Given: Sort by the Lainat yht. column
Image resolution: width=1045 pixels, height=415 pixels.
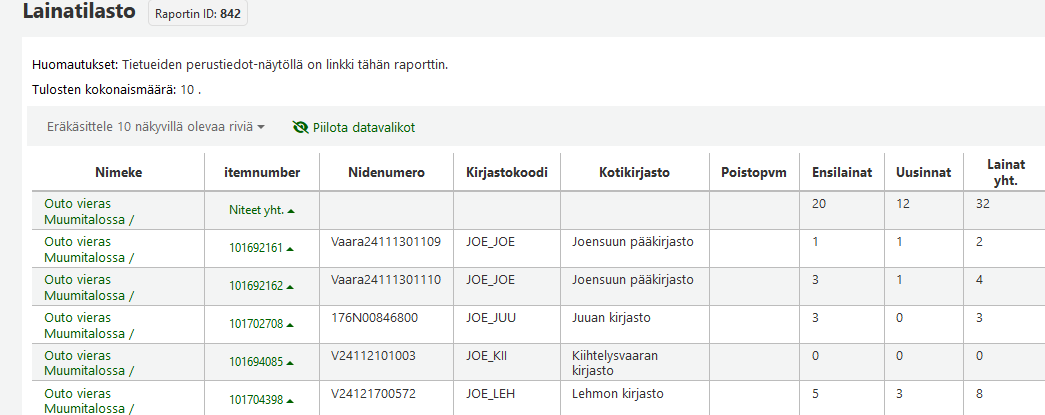Looking at the screenshot, I should pyautogui.click(x=1003, y=172).
